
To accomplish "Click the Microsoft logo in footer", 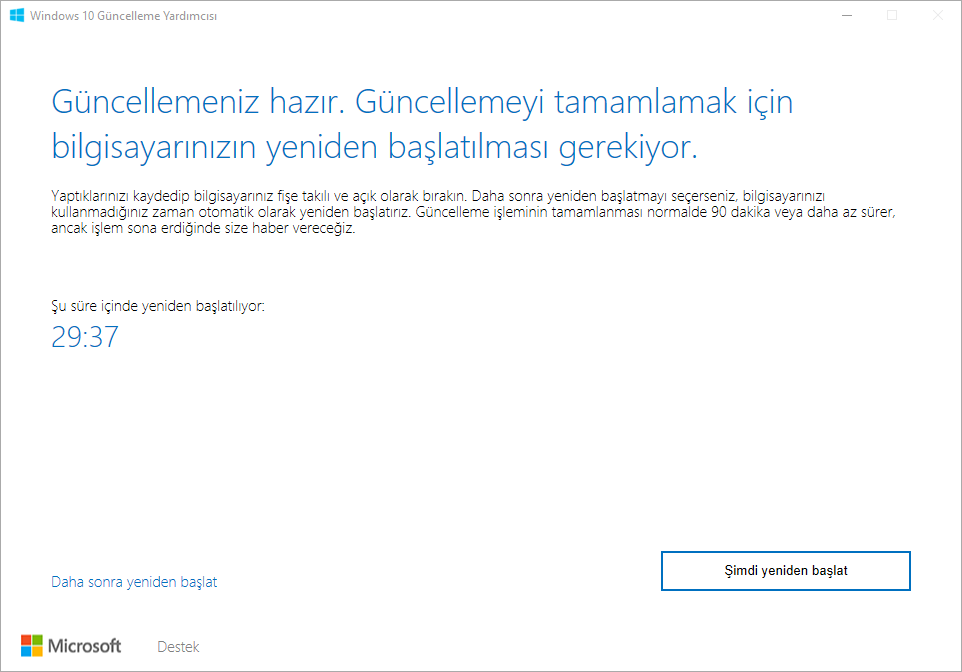I will 71,646.
